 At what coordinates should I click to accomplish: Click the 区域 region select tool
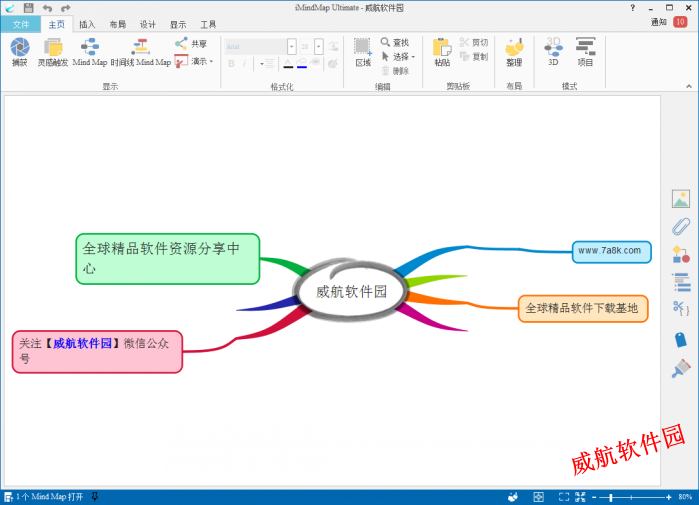click(x=363, y=52)
